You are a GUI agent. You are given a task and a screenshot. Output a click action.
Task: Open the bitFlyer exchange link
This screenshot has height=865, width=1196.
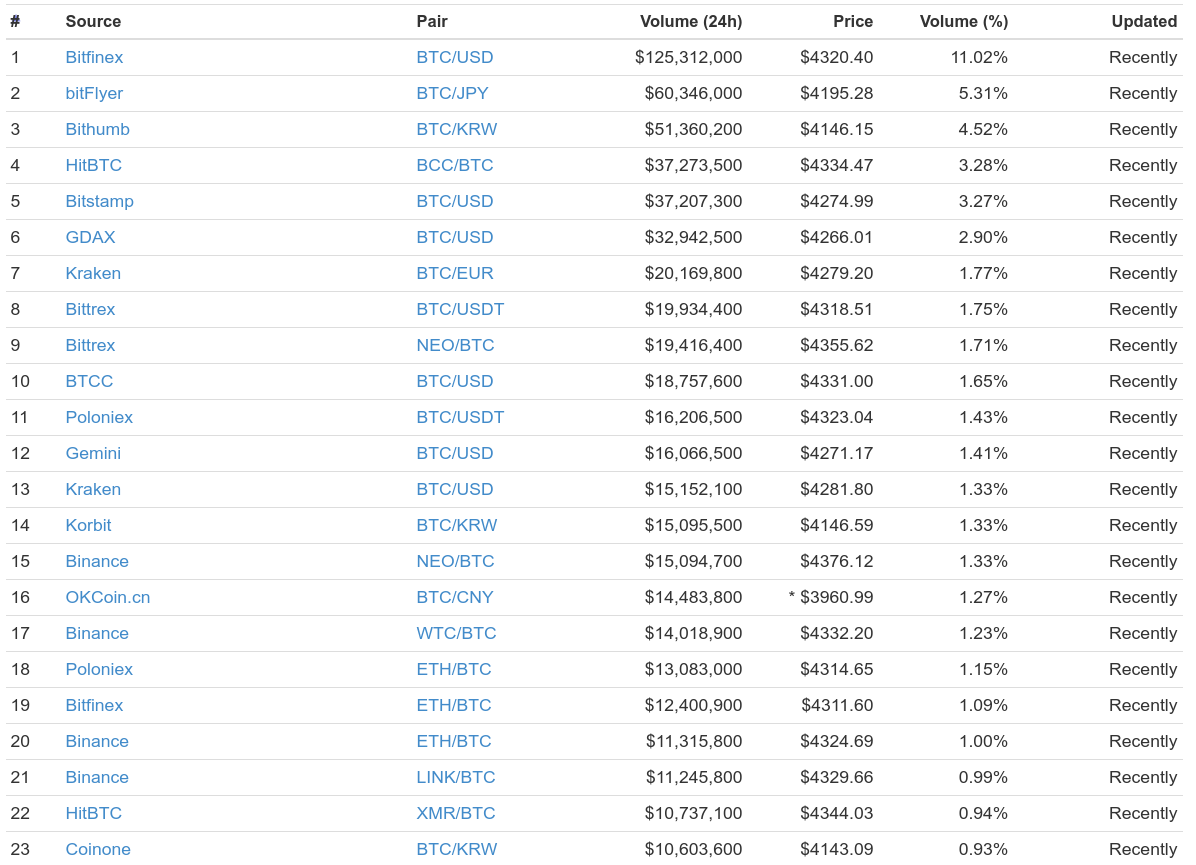click(94, 93)
